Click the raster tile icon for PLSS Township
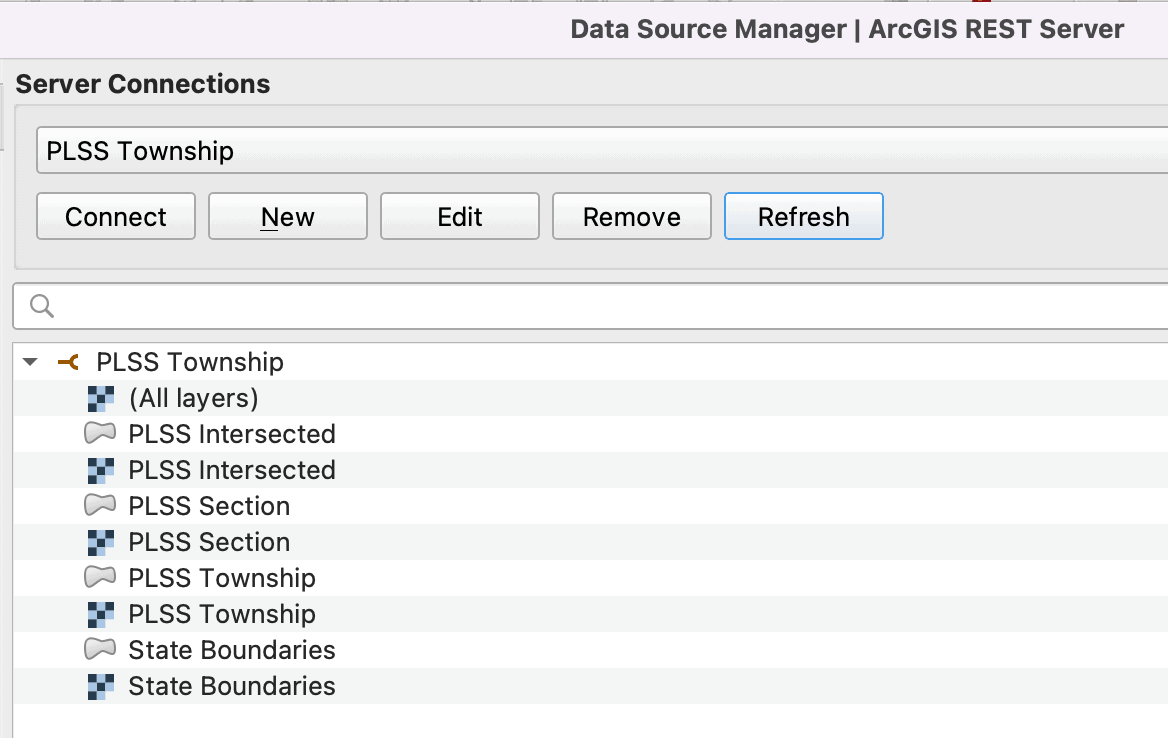Viewport: 1168px width, 738px height. pyautogui.click(x=100, y=614)
